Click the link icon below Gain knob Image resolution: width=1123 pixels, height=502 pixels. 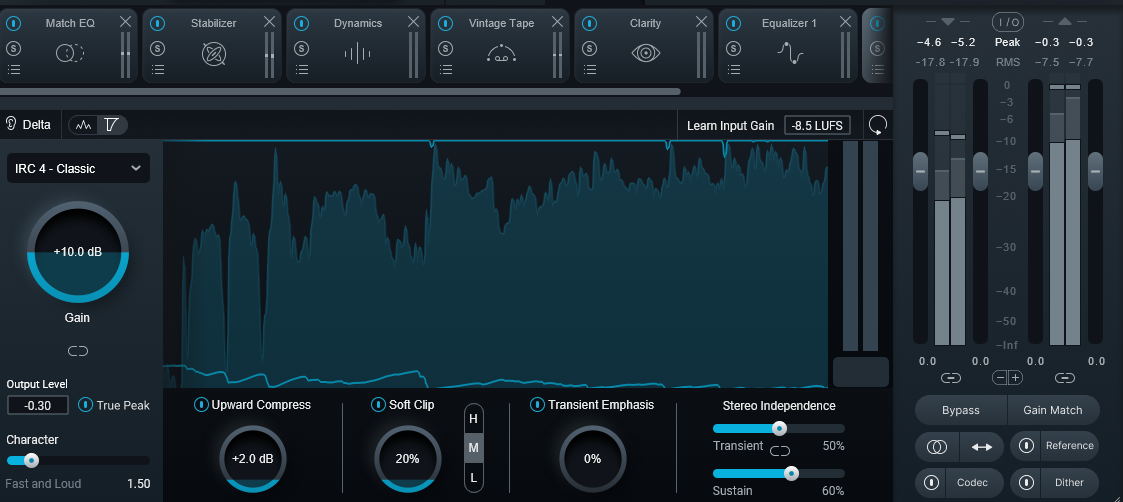pyautogui.click(x=78, y=350)
